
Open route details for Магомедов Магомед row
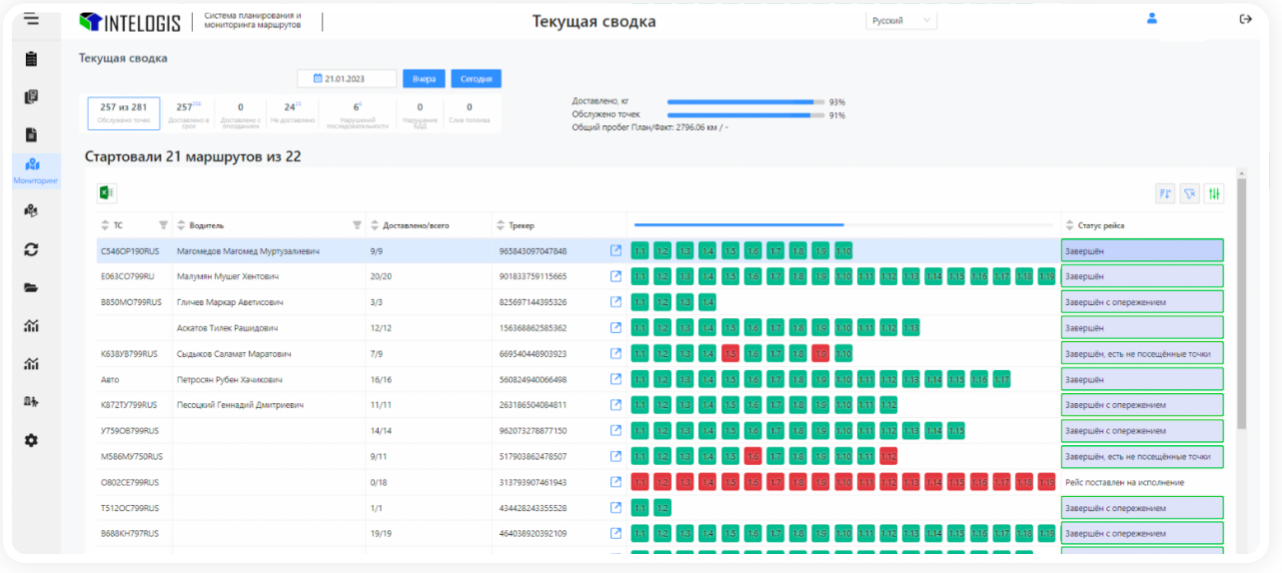(x=616, y=251)
